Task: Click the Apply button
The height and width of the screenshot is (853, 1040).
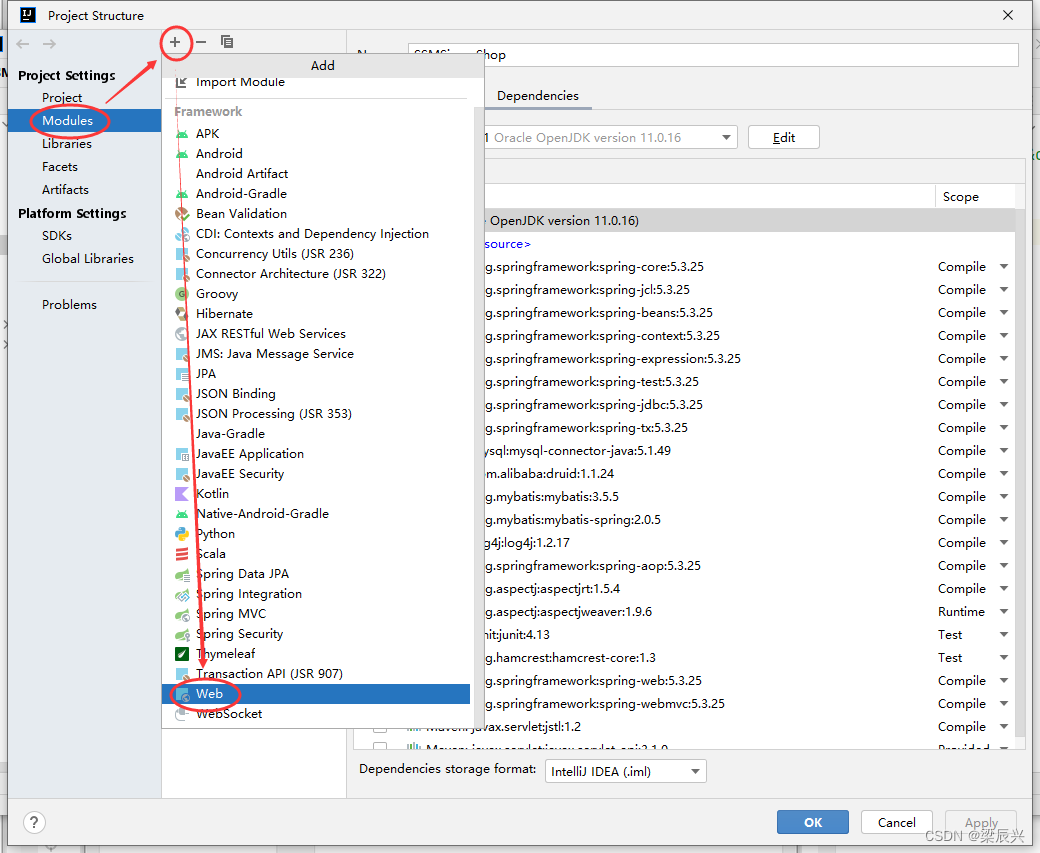Action: (x=981, y=822)
